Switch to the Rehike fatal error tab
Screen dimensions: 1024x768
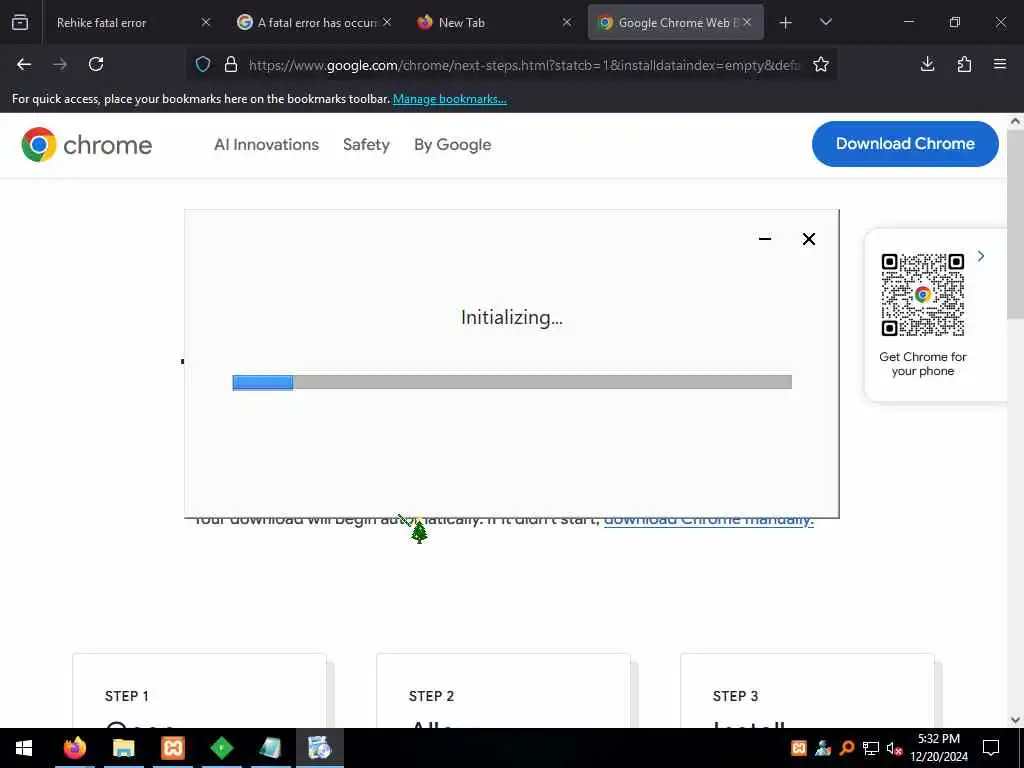(x=101, y=23)
